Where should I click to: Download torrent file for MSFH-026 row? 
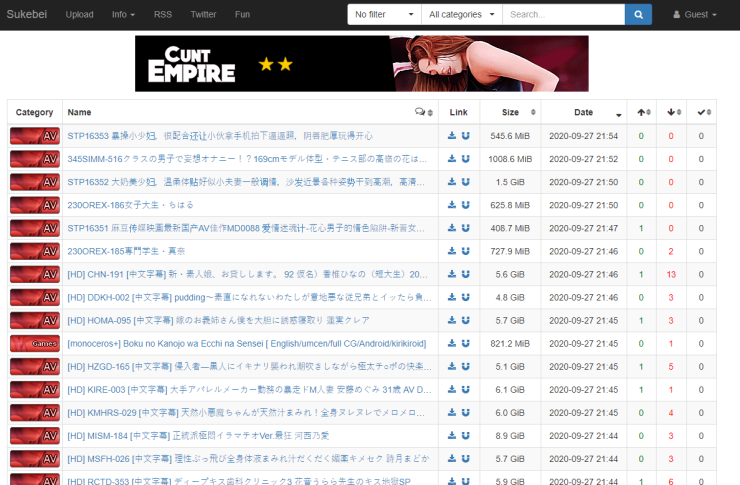point(452,459)
